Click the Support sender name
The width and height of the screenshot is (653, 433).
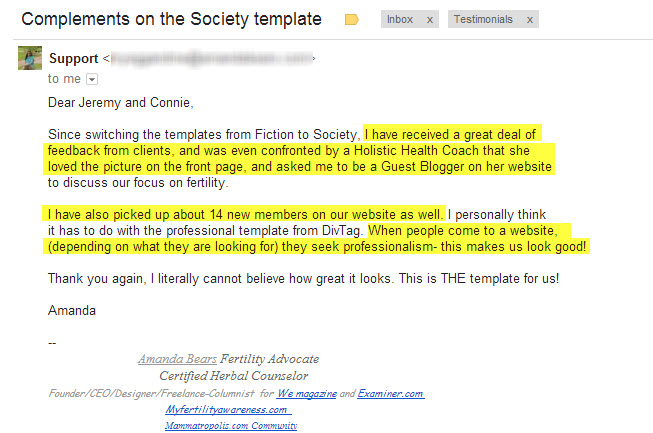point(74,59)
